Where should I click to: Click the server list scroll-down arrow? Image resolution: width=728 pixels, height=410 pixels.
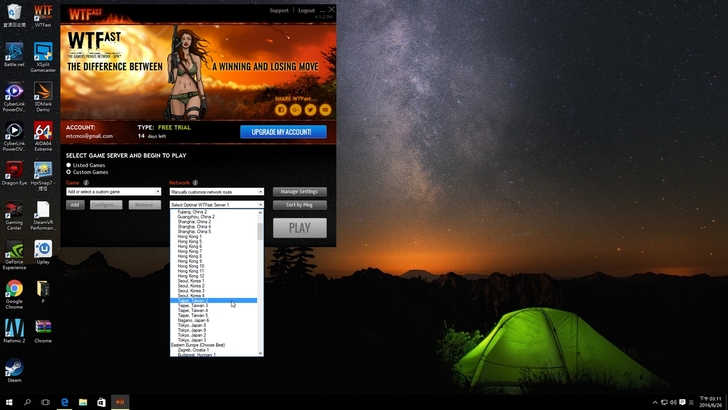point(260,353)
